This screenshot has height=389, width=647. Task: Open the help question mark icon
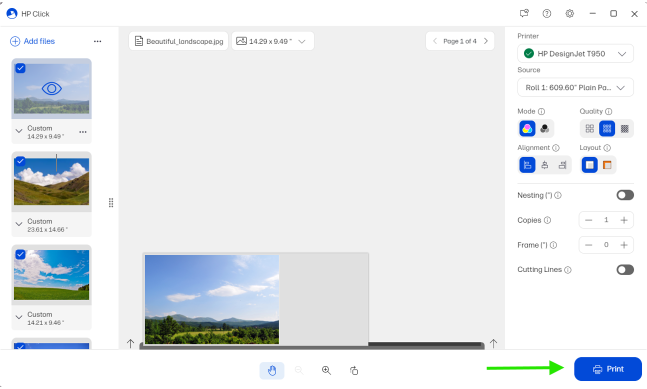click(547, 14)
